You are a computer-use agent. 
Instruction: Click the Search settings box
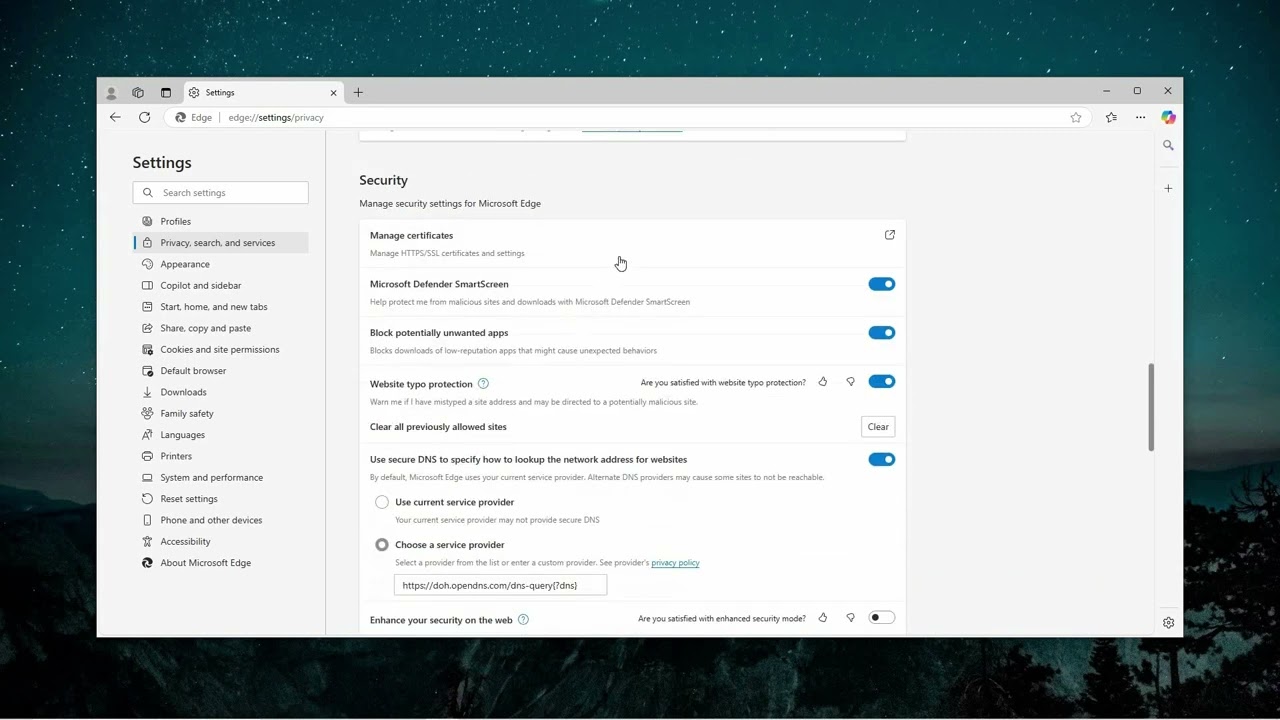click(220, 193)
